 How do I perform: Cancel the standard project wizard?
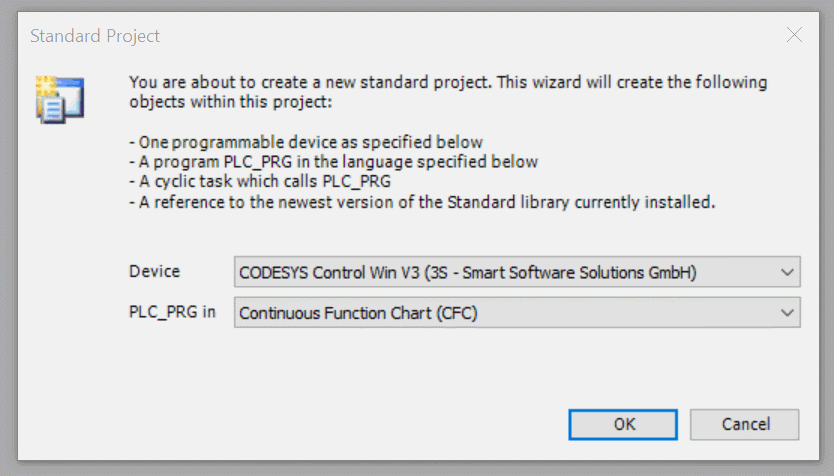[x=745, y=424]
